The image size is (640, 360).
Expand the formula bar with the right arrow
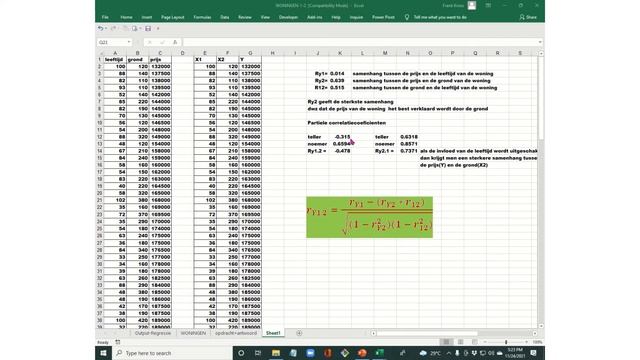(x=540, y=42)
